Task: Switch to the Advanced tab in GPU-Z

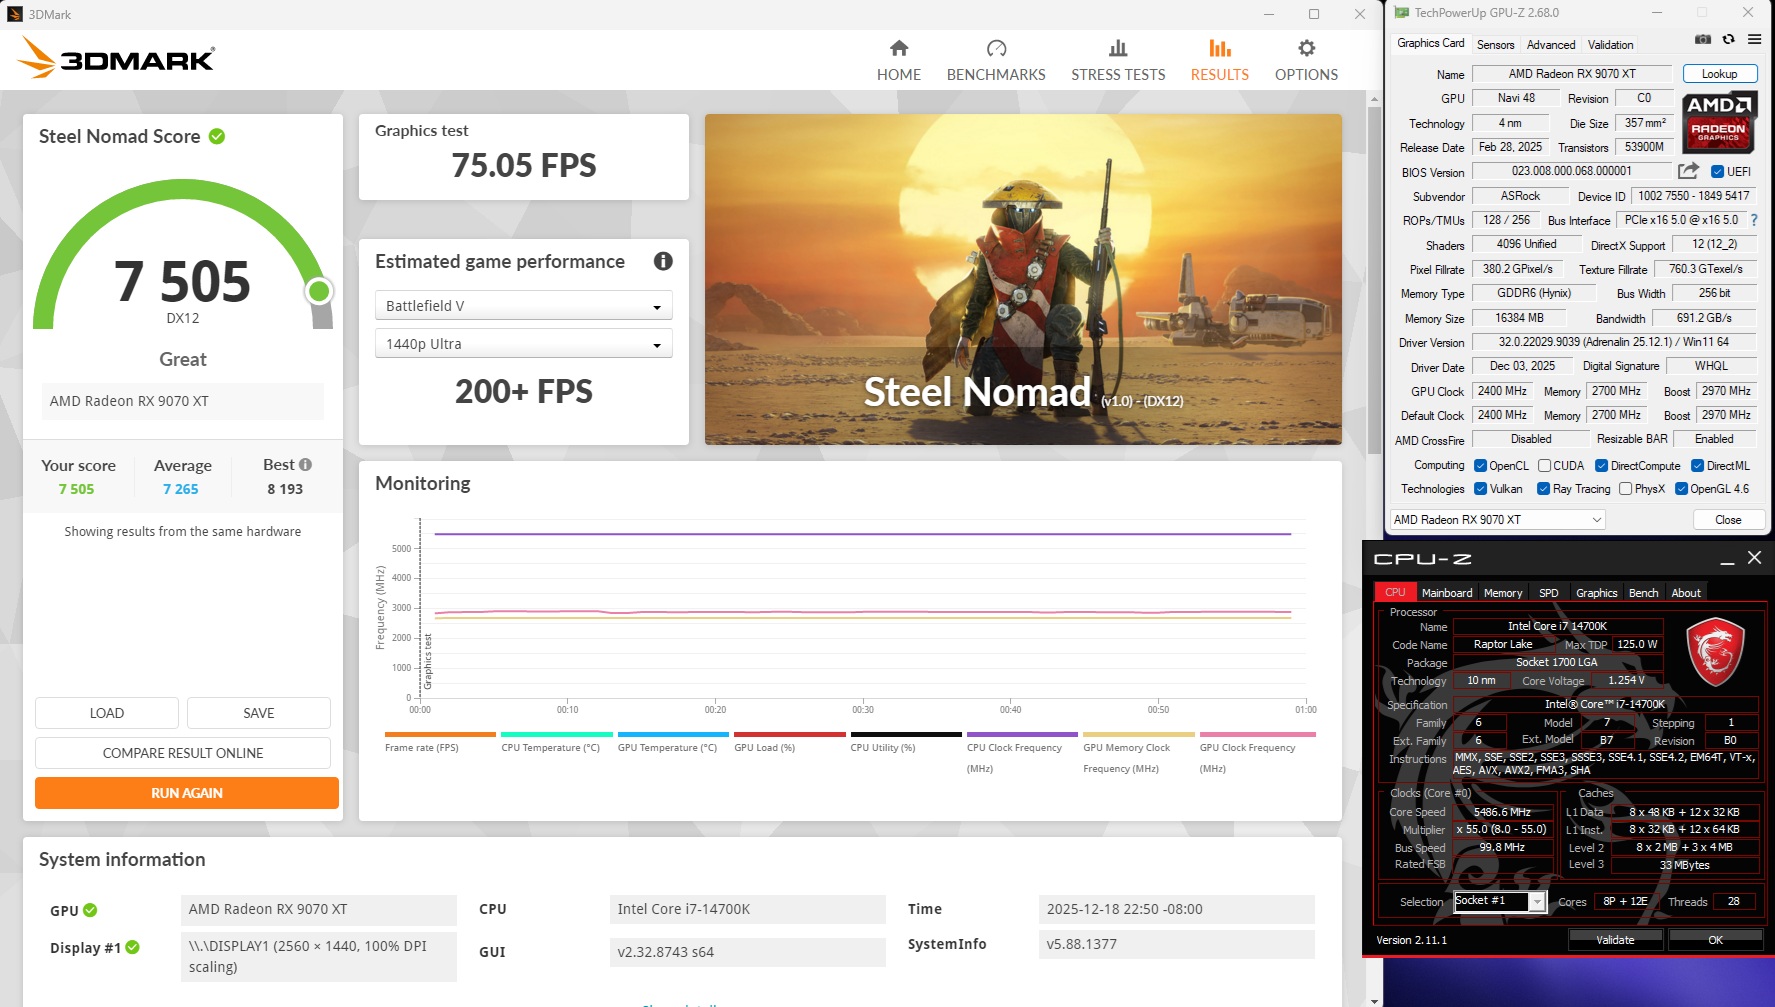Action: [x=1551, y=45]
